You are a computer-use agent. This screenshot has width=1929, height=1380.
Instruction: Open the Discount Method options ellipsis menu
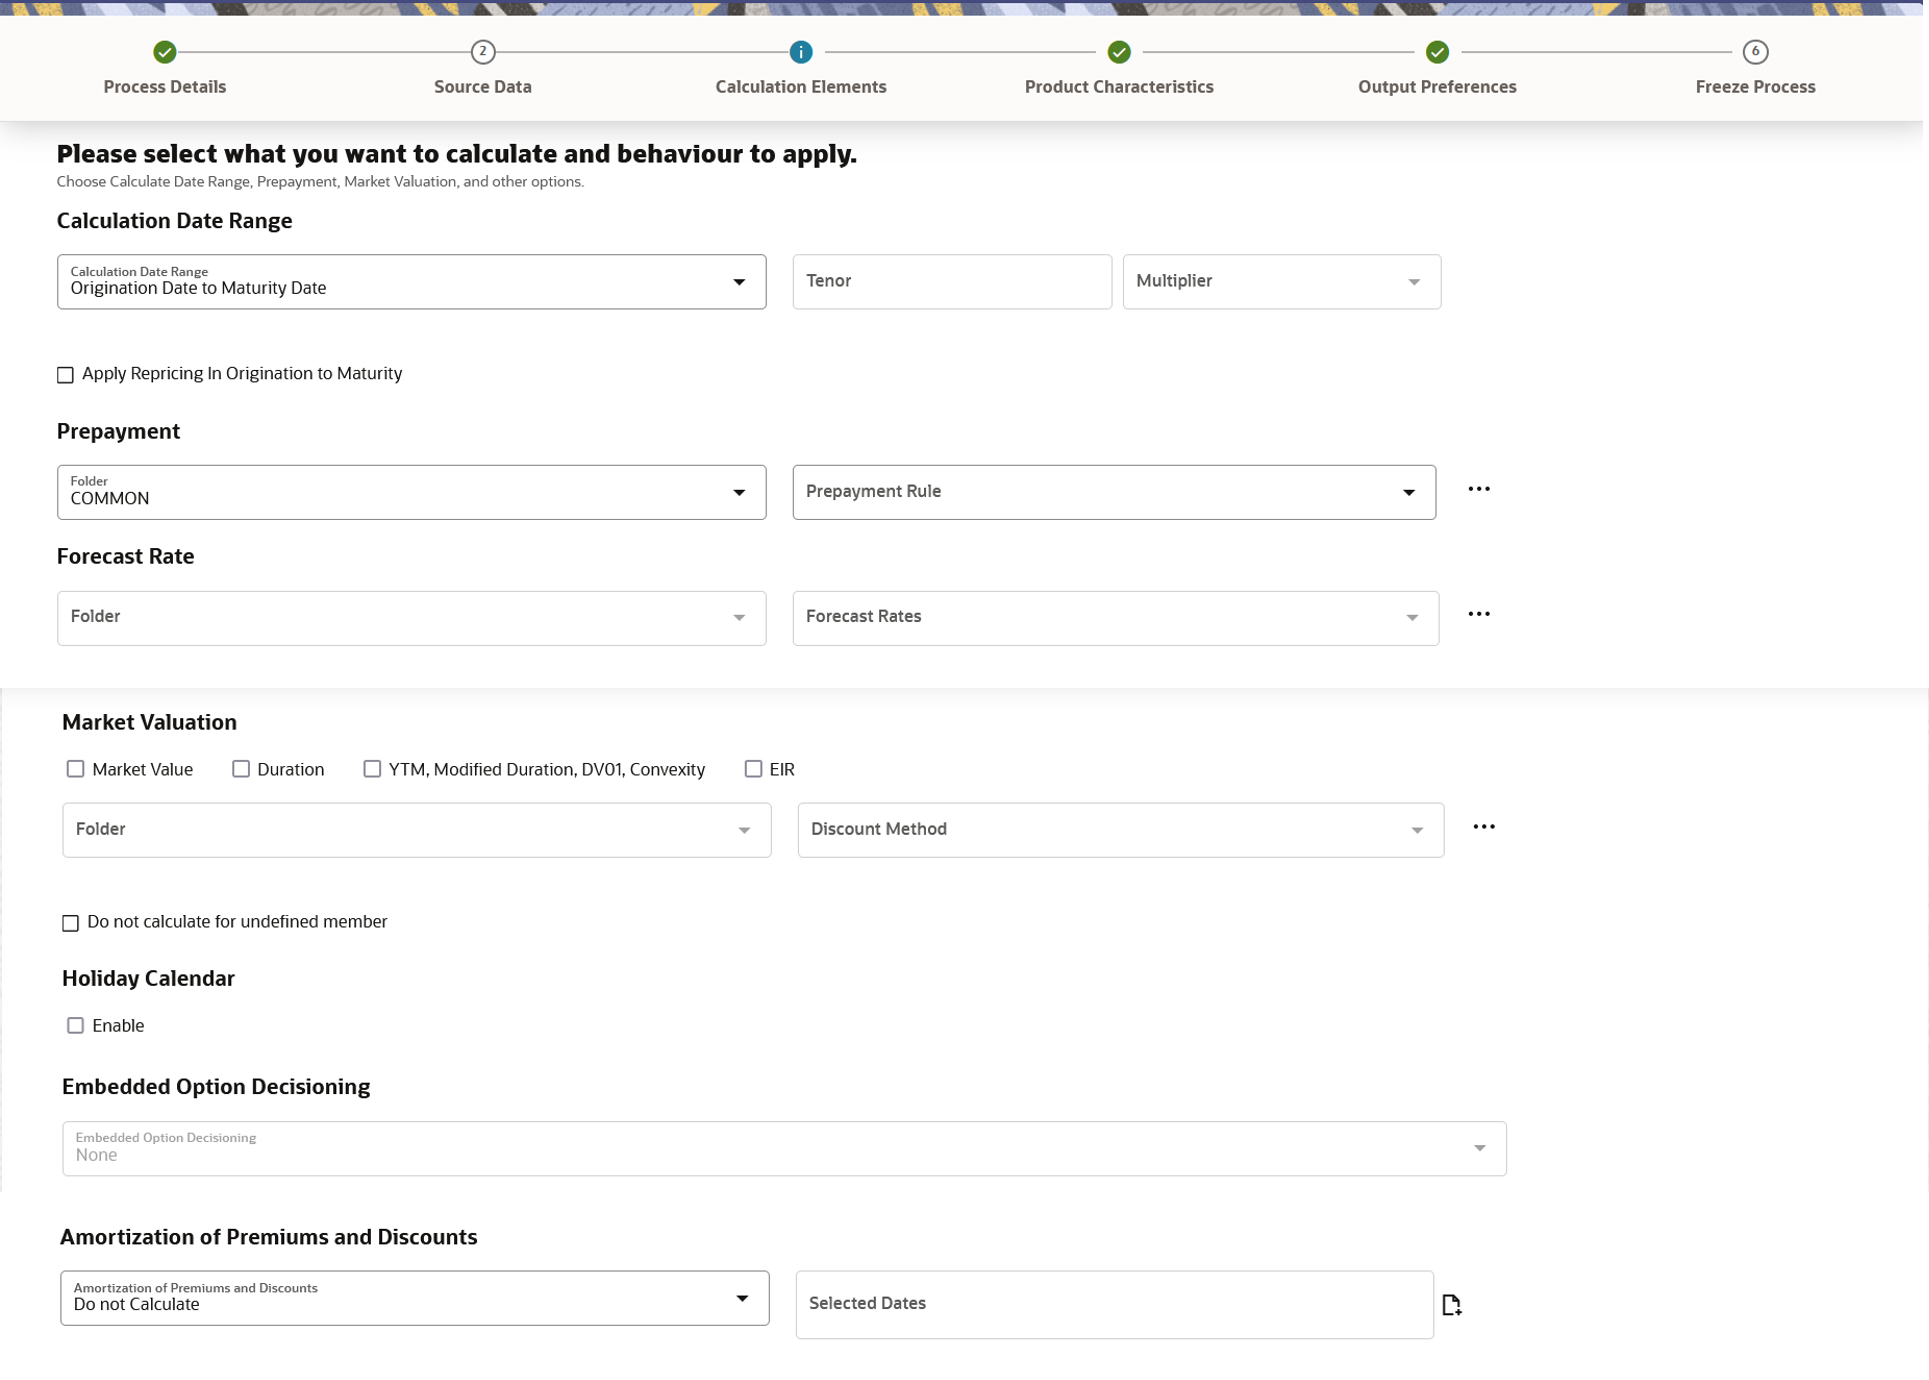[1484, 826]
